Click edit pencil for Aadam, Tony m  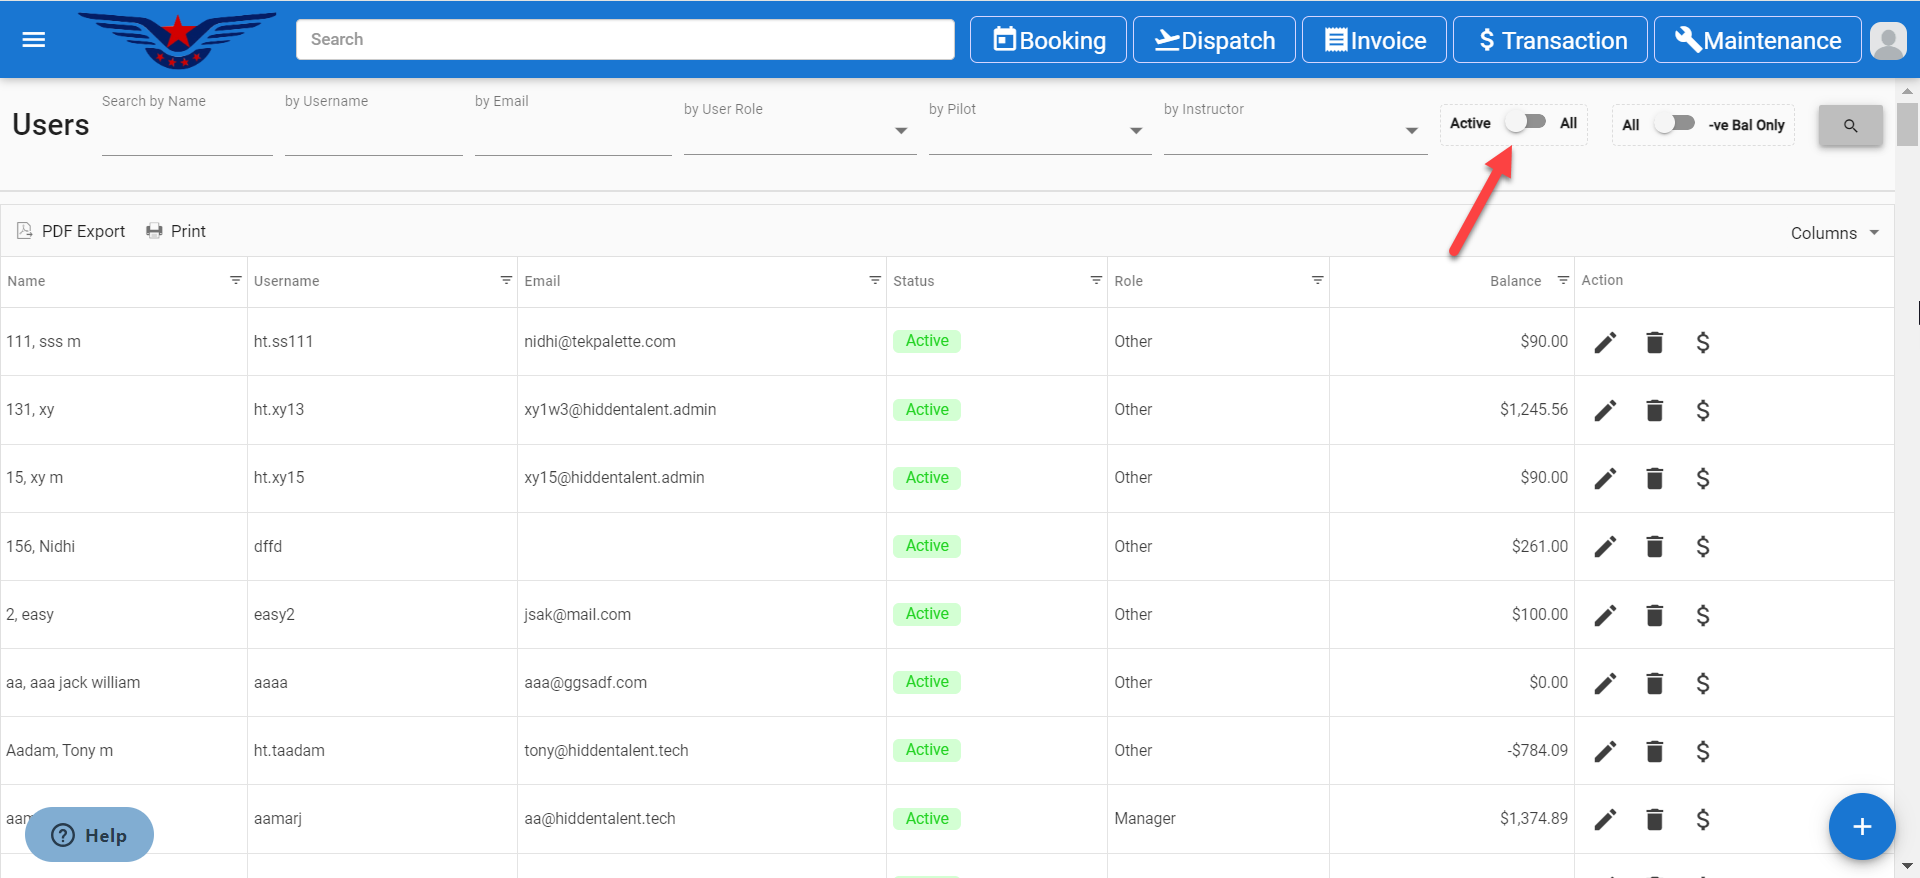(x=1605, y=751)
